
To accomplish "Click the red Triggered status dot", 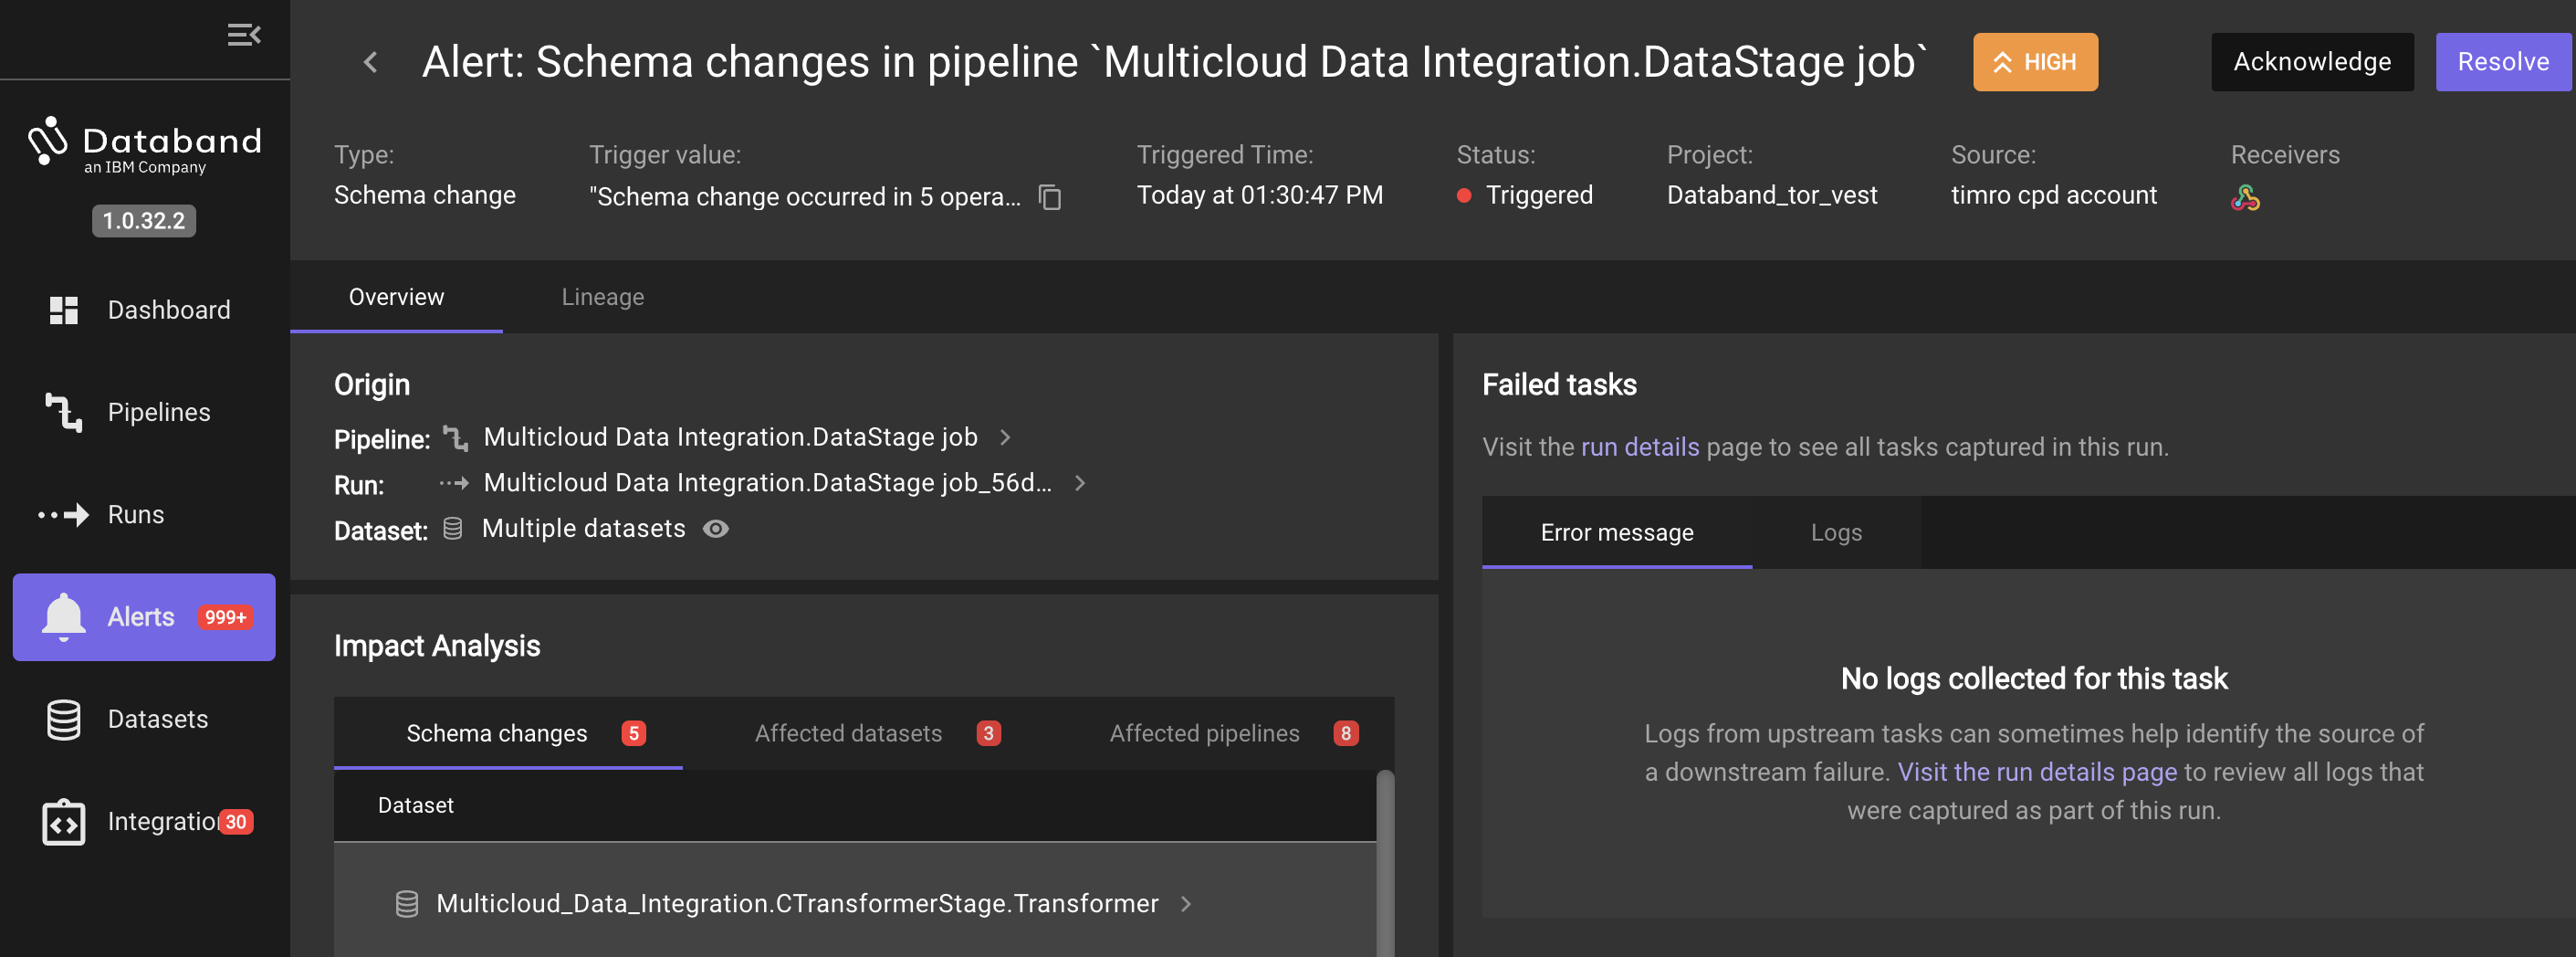I will [1464, 196].
